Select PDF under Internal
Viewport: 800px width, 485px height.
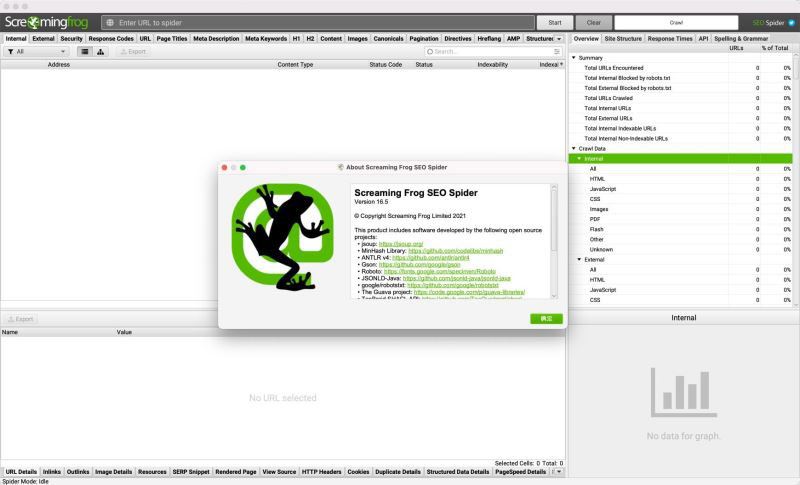click(x=681, y=219)
